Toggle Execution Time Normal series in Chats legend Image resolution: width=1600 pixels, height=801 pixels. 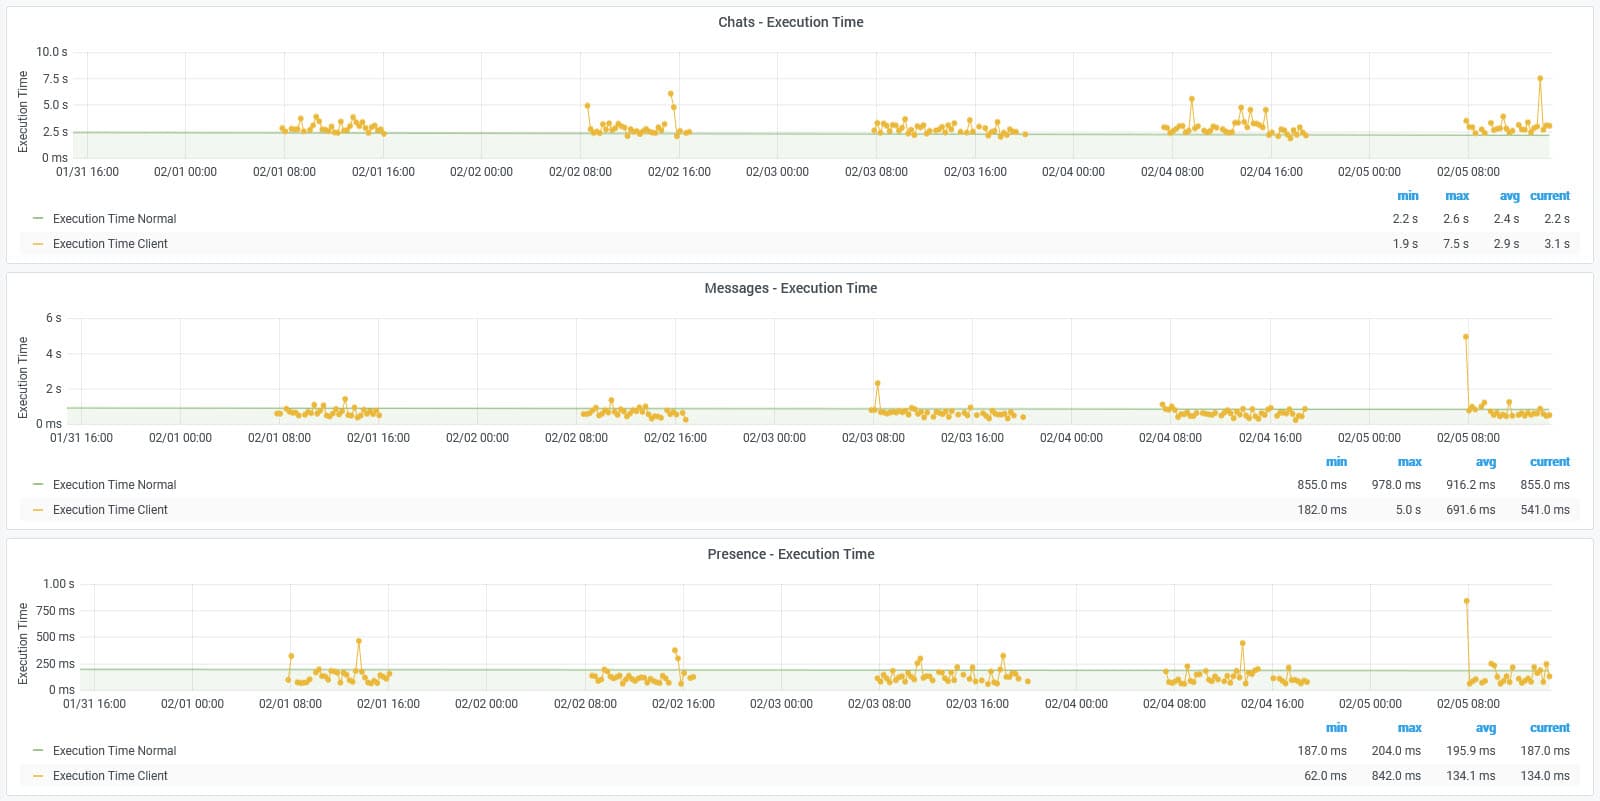click(x=114, y=219)
